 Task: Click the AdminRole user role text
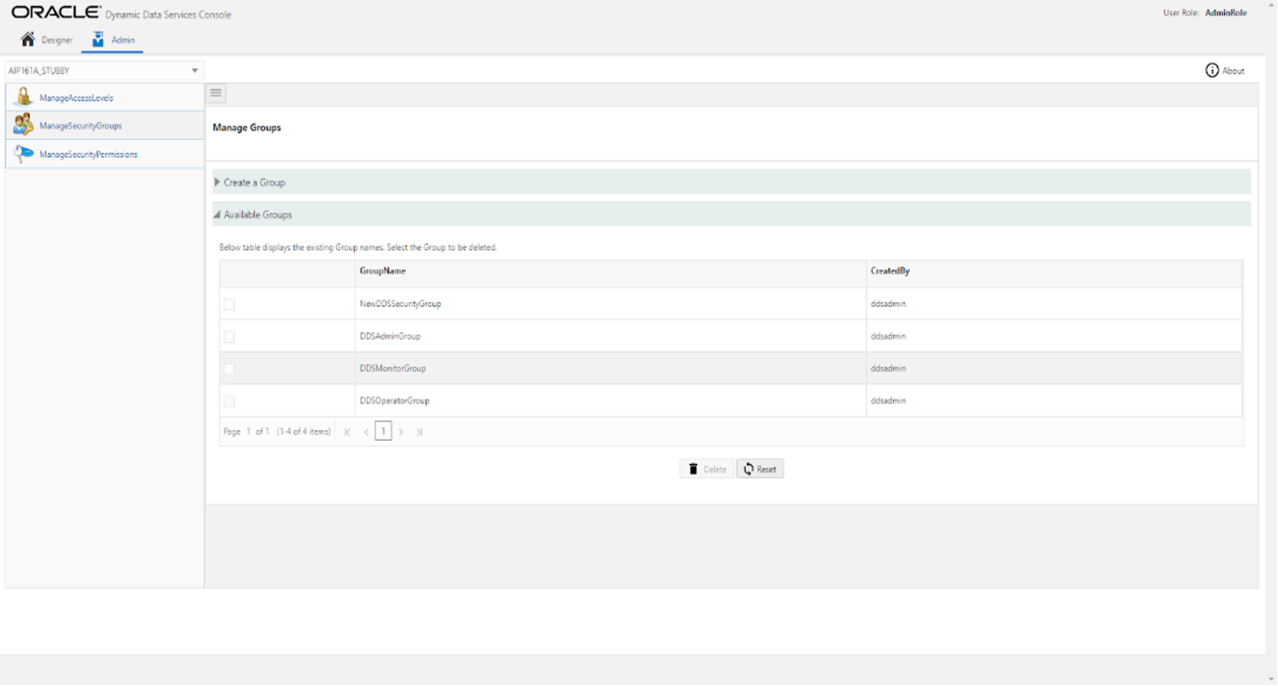point(1226,13)
